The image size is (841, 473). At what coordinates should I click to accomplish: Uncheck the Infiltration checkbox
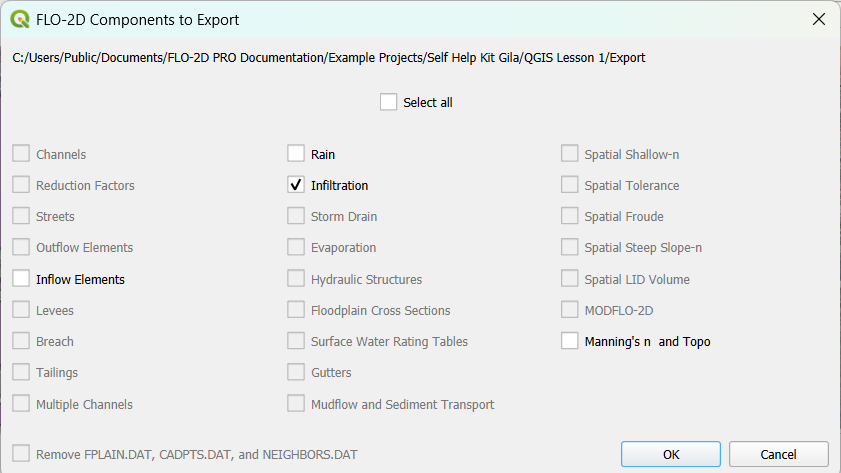click(296, 185)
